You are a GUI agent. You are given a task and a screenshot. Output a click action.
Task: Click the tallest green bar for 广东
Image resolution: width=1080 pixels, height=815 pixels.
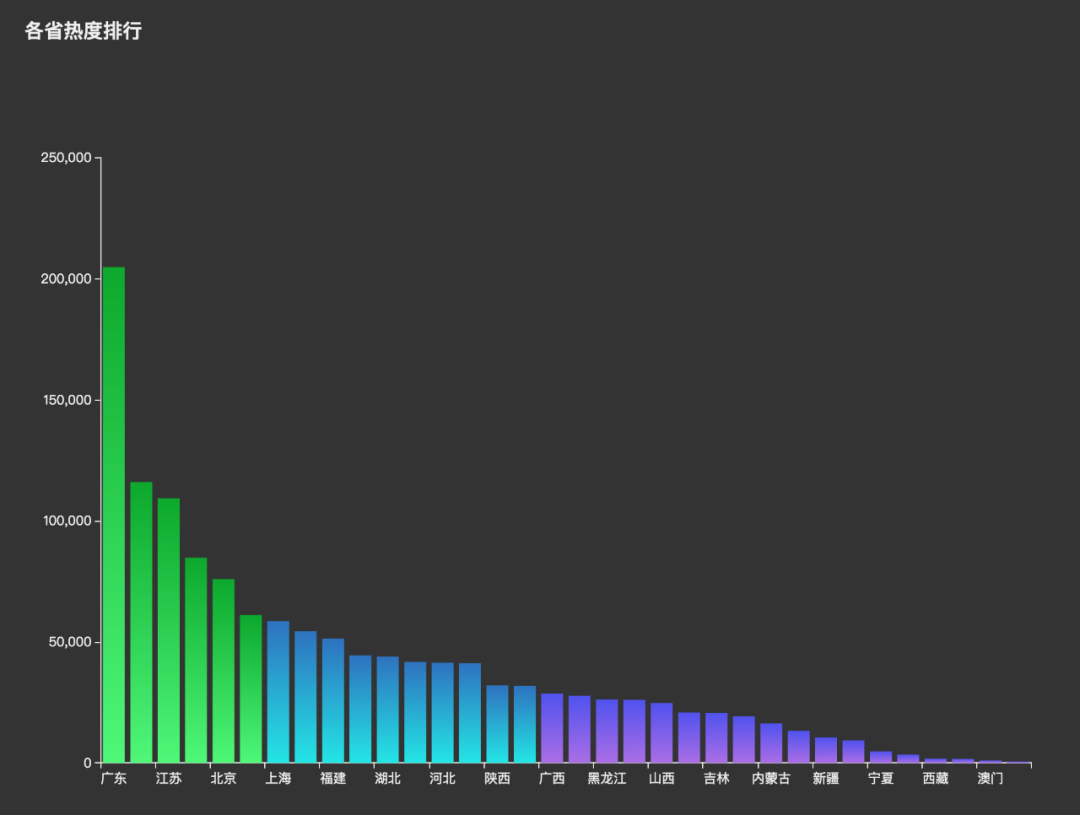114,515
